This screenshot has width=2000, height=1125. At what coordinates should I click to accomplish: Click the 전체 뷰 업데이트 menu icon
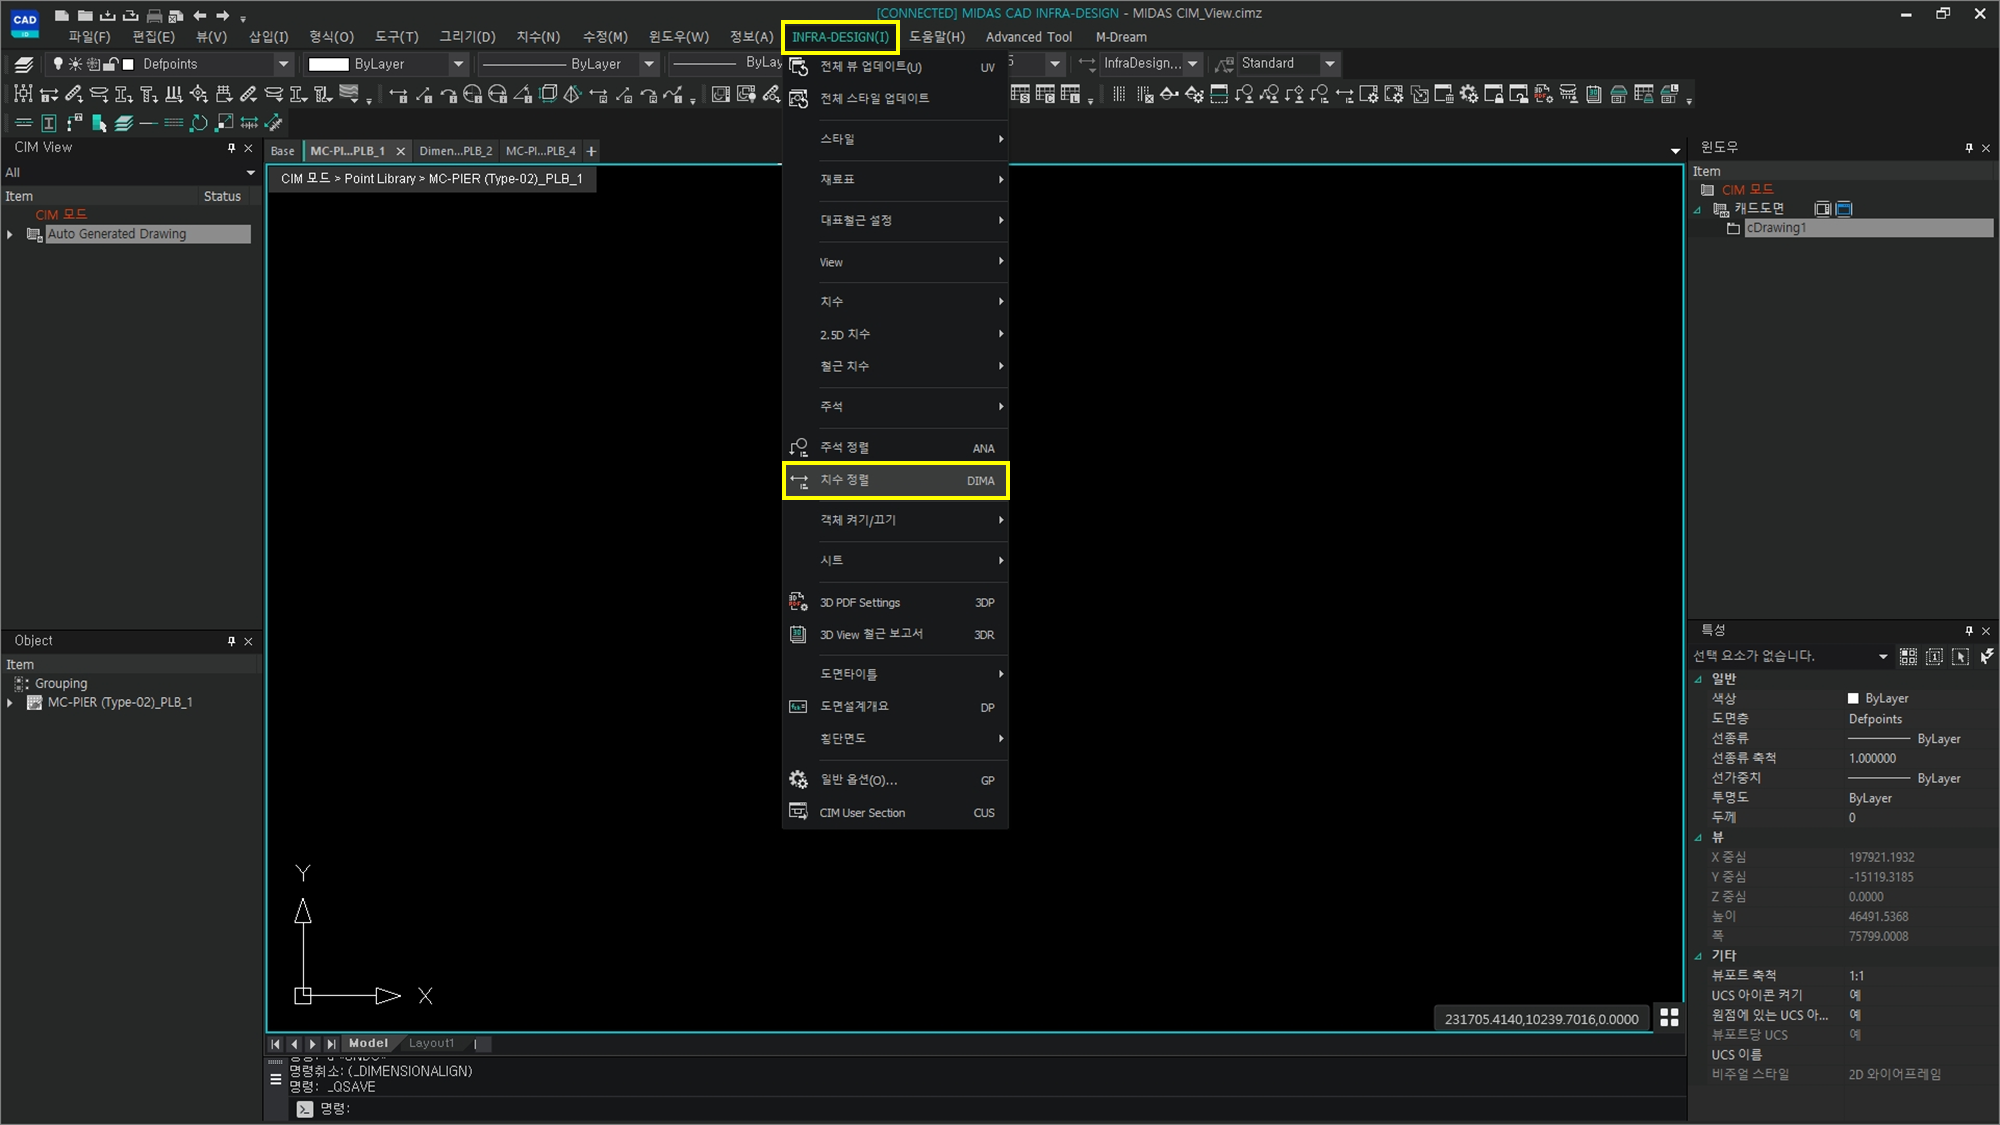coord(798,67)
